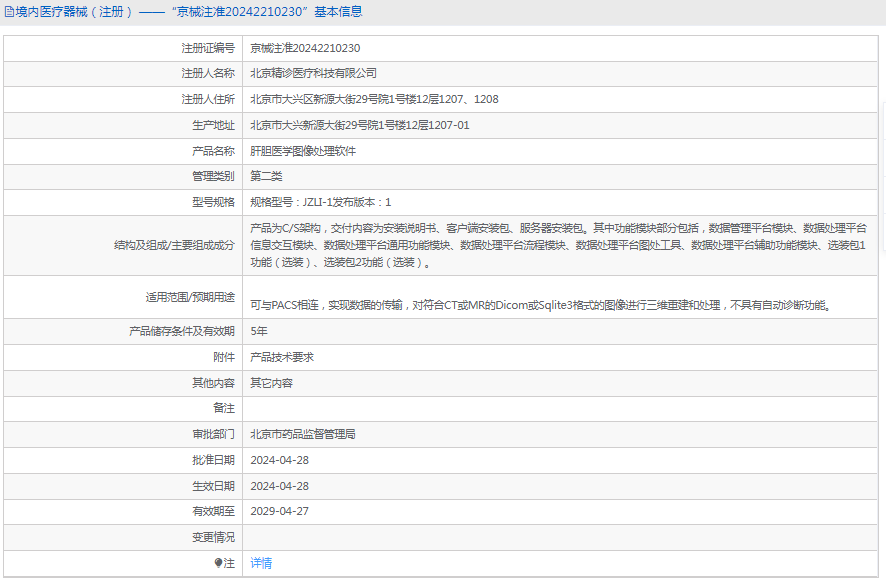
Task: Click the 注册人名称 label
Action: tap(208, 73)
